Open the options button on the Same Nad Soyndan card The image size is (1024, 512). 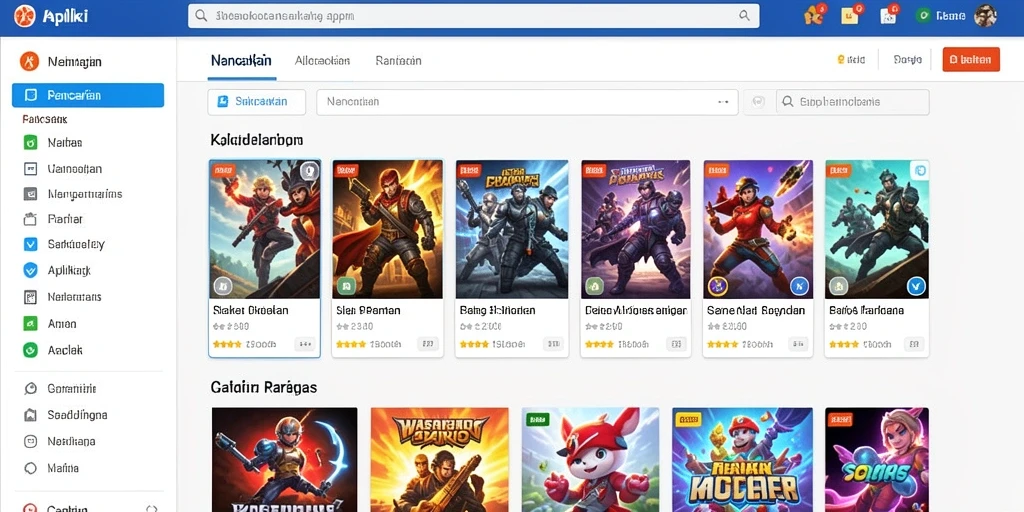(x=798, y=344)
